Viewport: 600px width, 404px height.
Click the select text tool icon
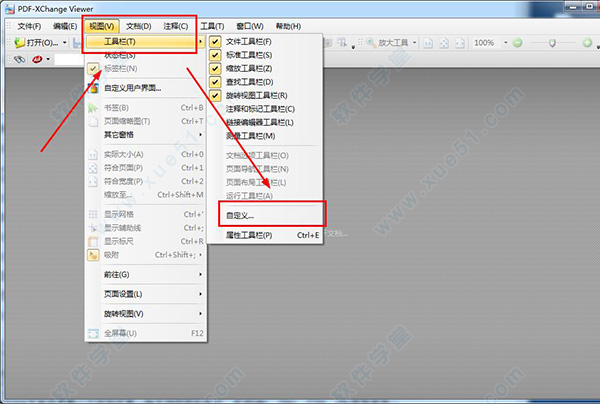pyautogui.click(x=342, y=42)
